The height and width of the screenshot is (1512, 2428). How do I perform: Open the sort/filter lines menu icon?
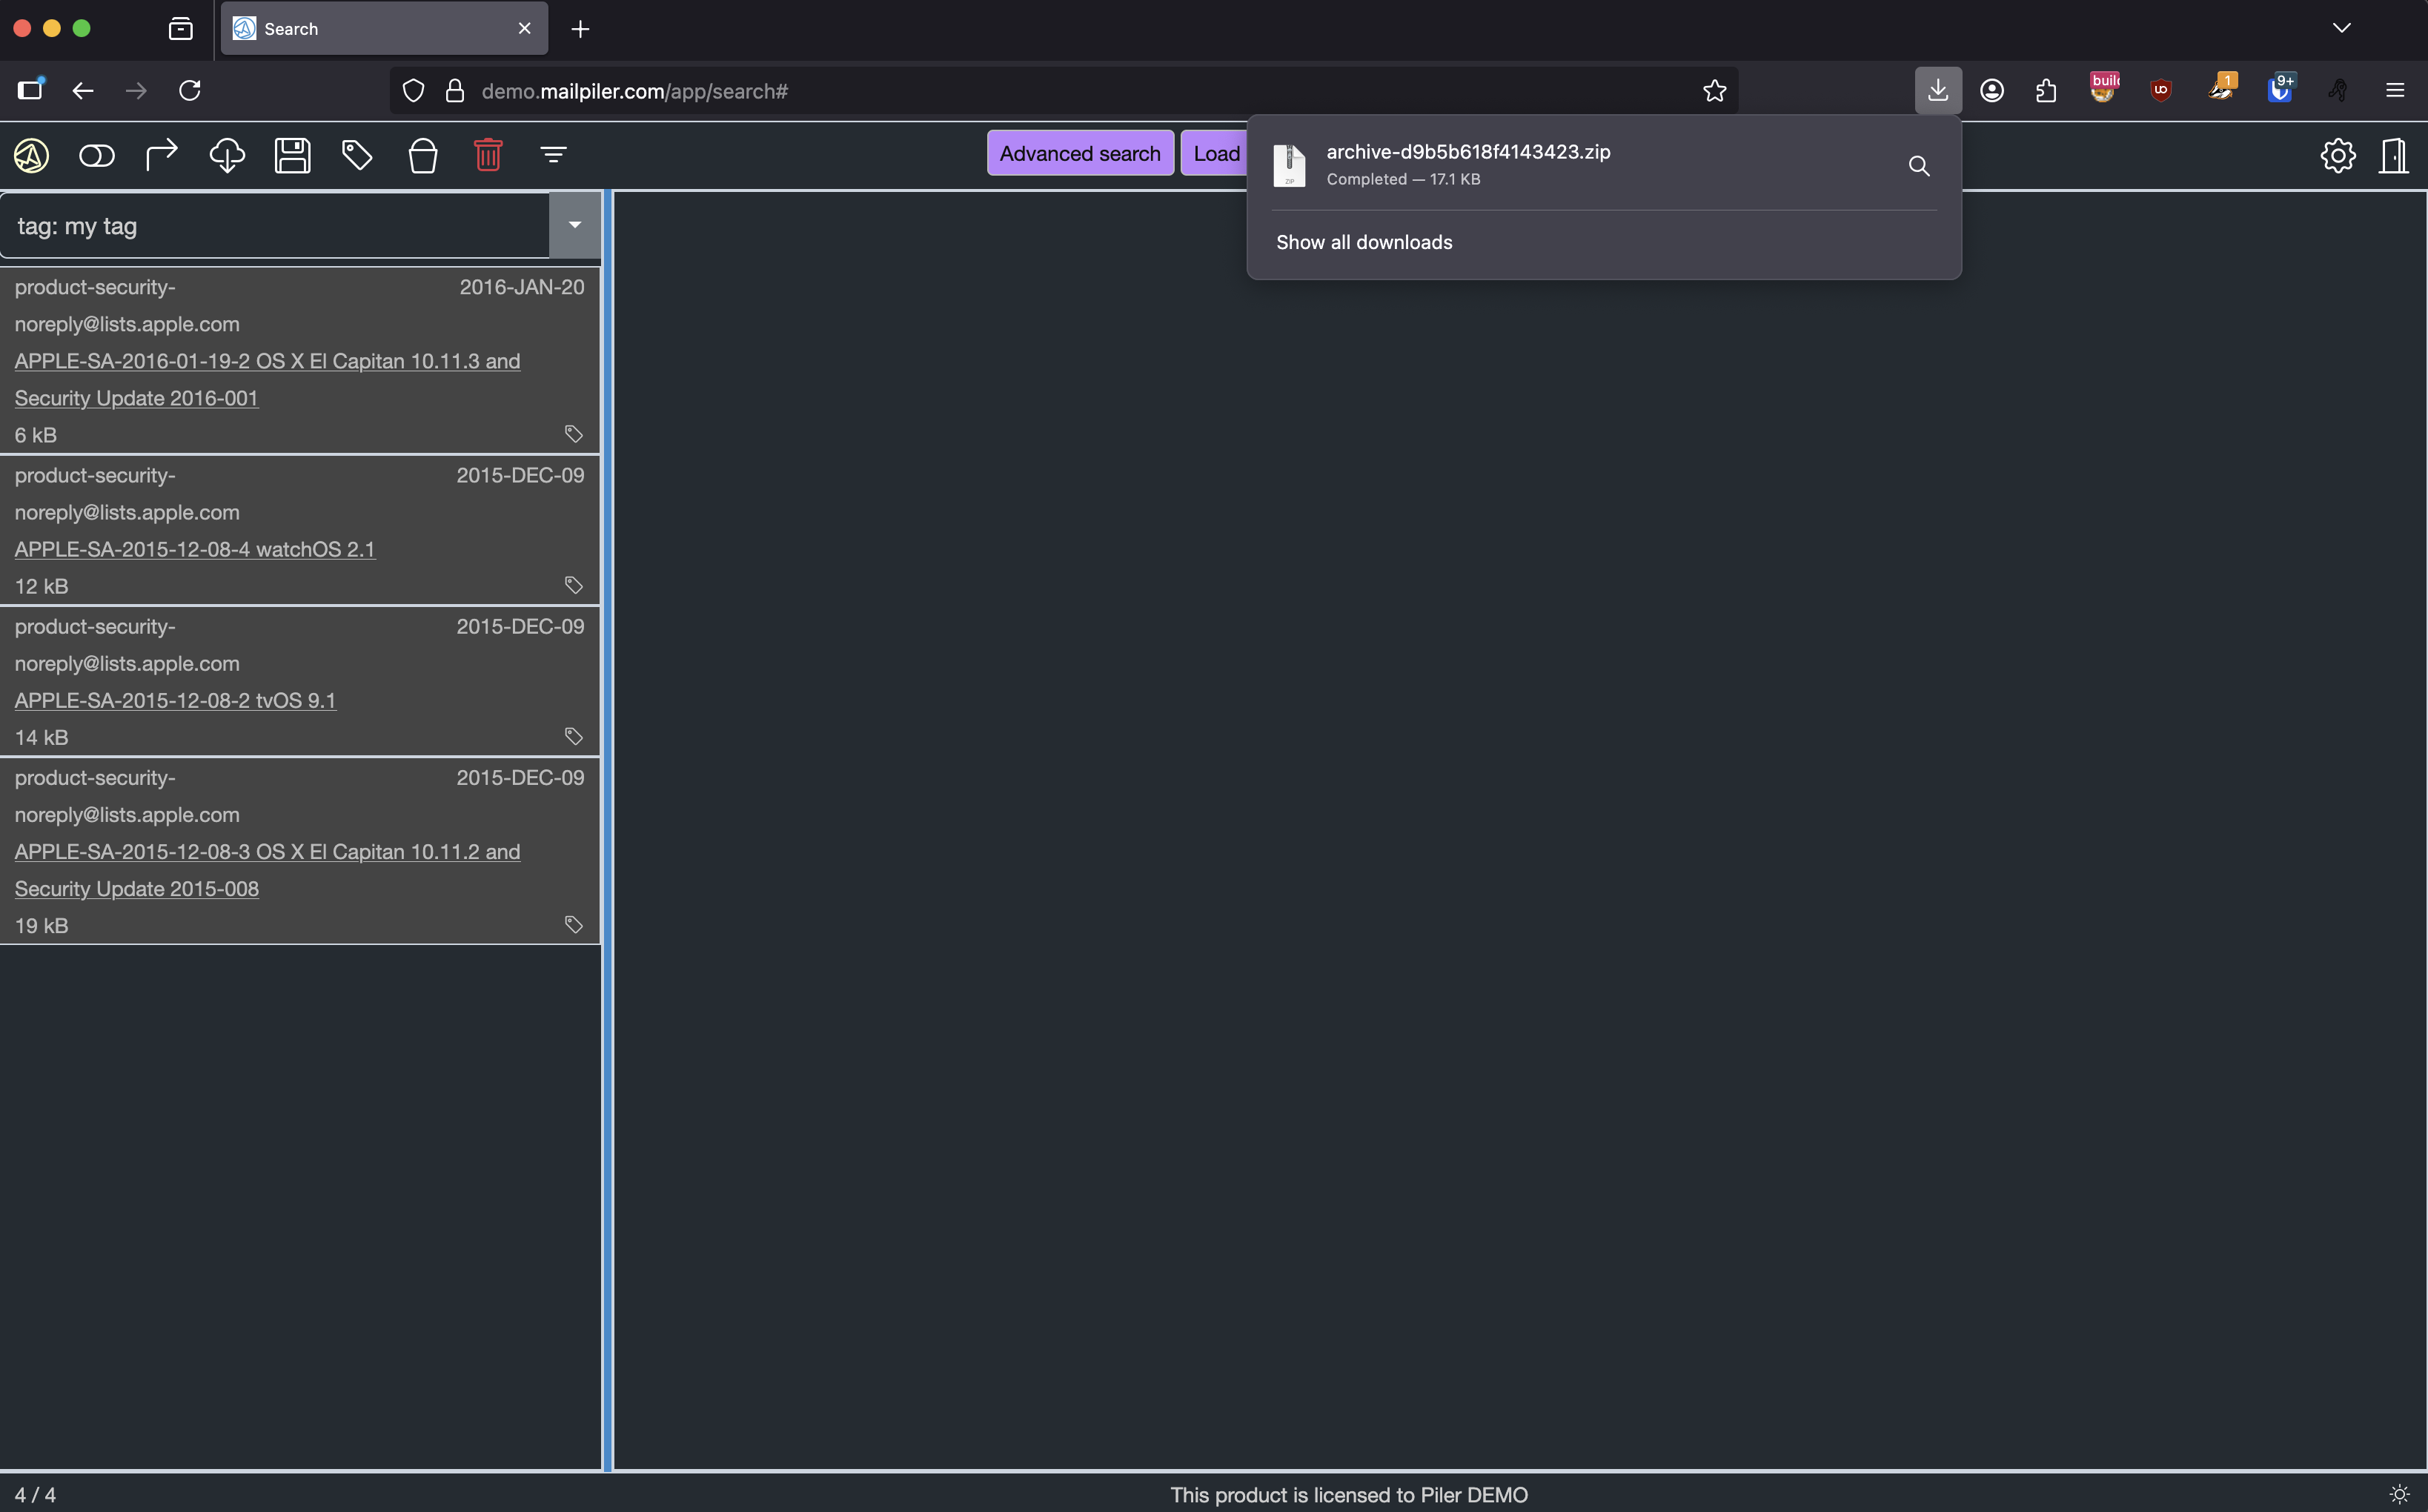click(x=553, y=155)
